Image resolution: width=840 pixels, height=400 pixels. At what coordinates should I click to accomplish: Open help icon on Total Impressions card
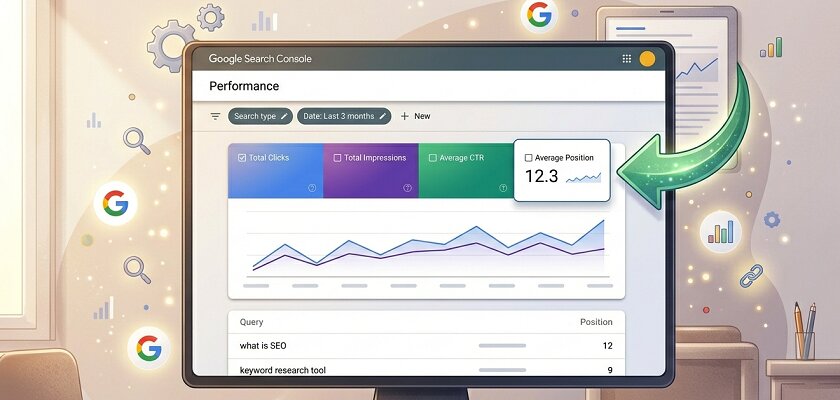click(407, 188)
